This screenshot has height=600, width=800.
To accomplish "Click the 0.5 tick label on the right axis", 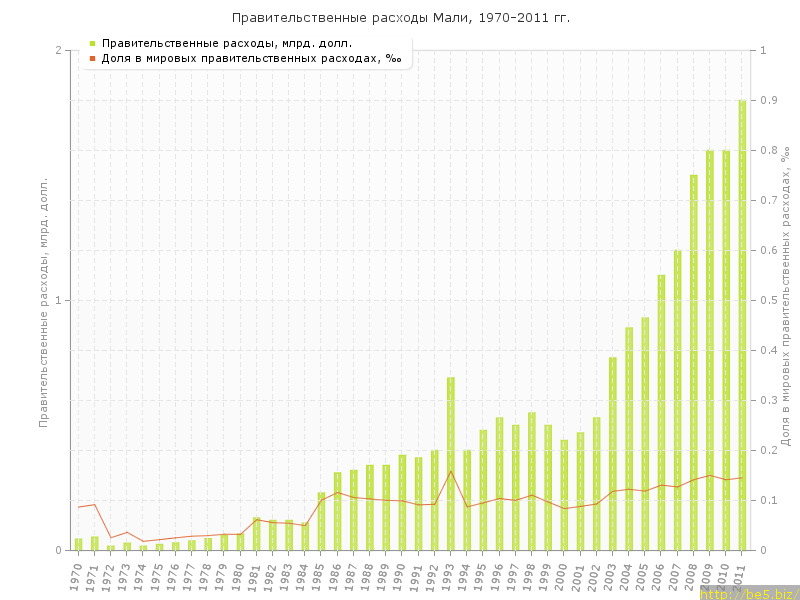I will [x=768, y=300].
